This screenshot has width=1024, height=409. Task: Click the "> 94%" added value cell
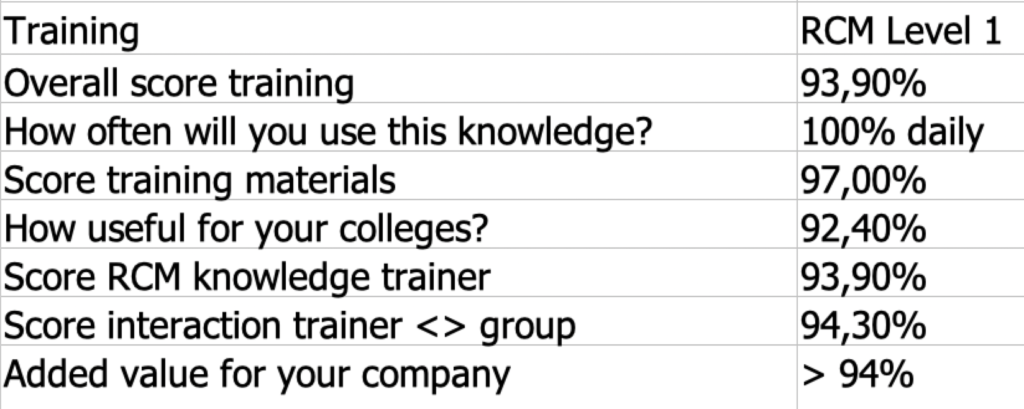point(857,374)
